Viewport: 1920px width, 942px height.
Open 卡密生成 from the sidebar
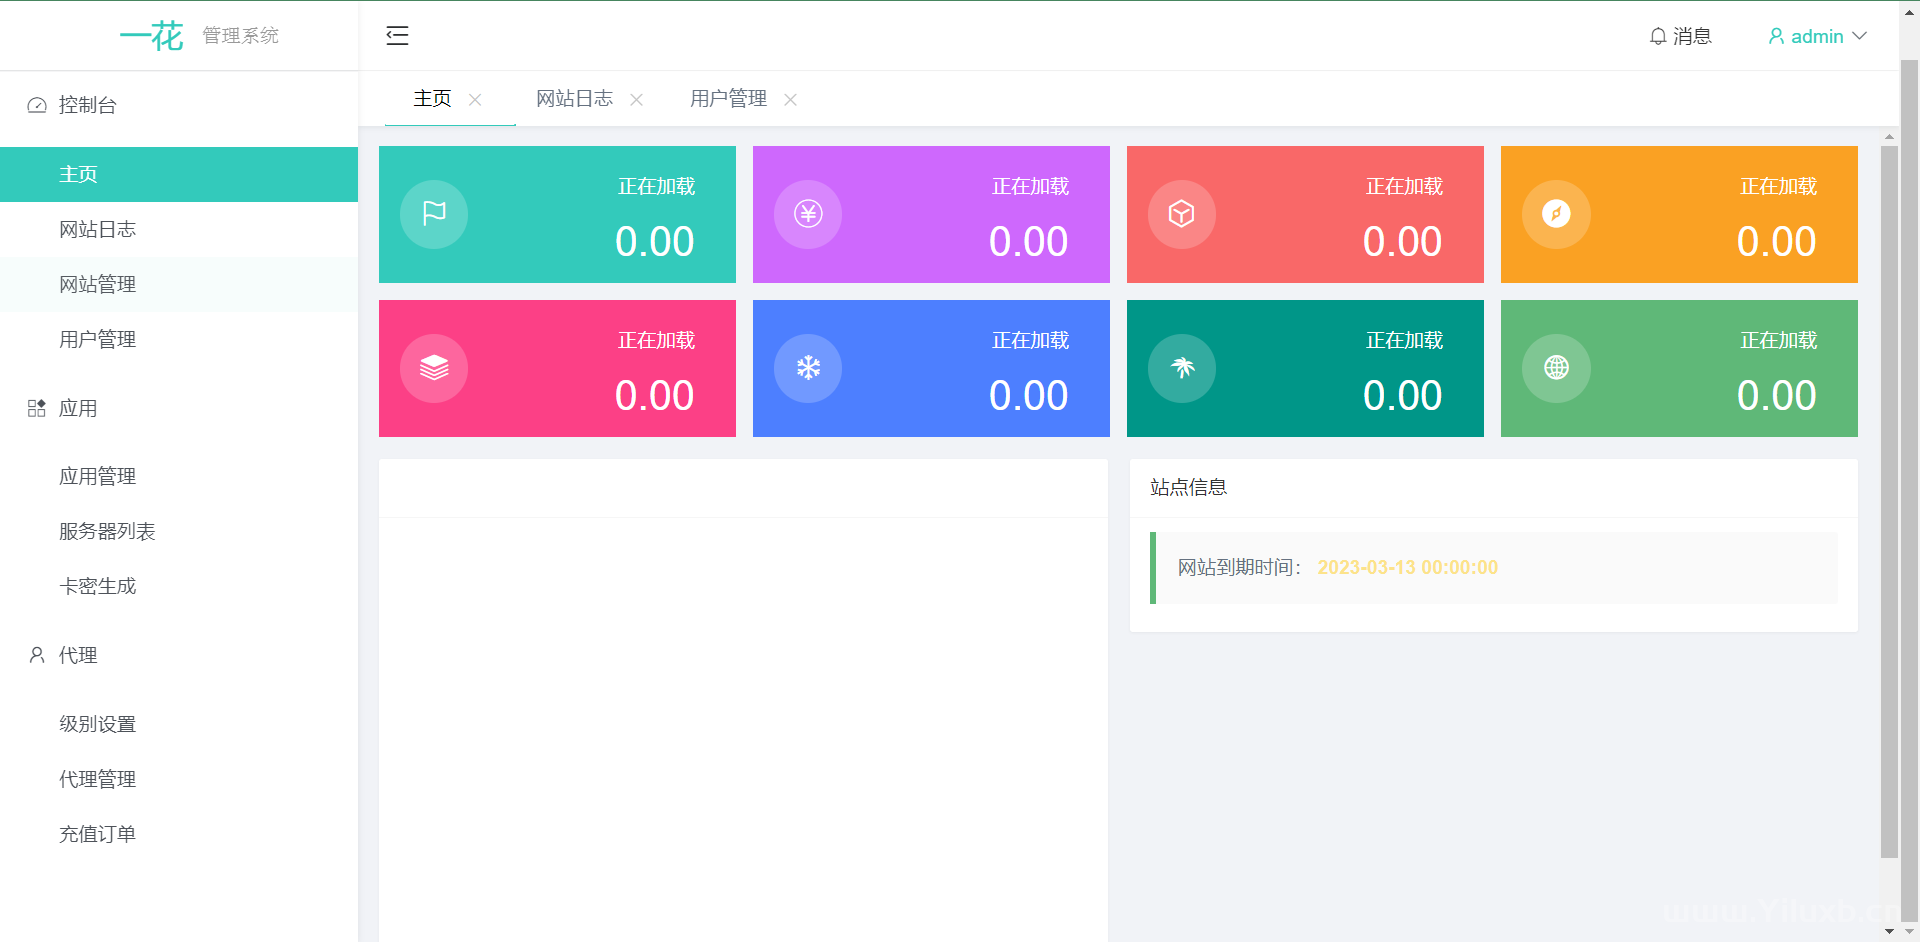(179, 586)
